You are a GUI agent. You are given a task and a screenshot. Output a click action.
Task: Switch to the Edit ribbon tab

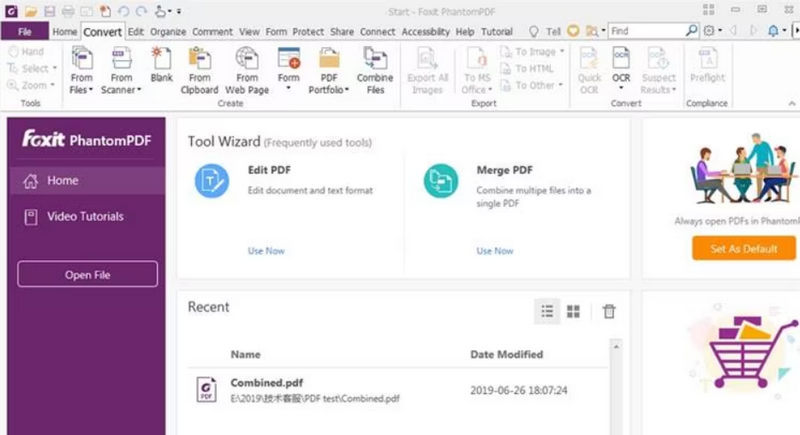(x=135, y=32)
